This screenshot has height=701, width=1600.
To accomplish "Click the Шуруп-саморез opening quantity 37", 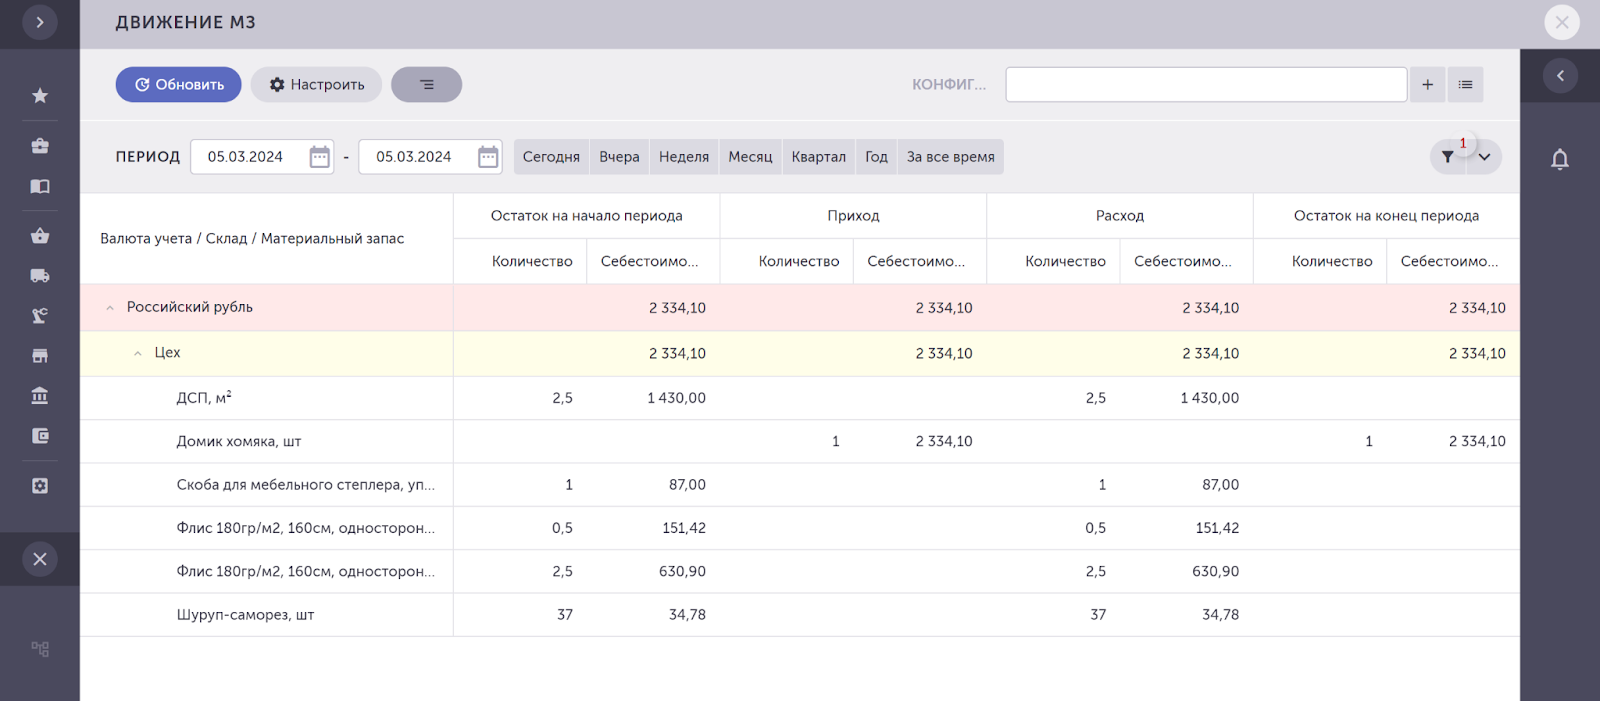I will (x=565, y=615).
